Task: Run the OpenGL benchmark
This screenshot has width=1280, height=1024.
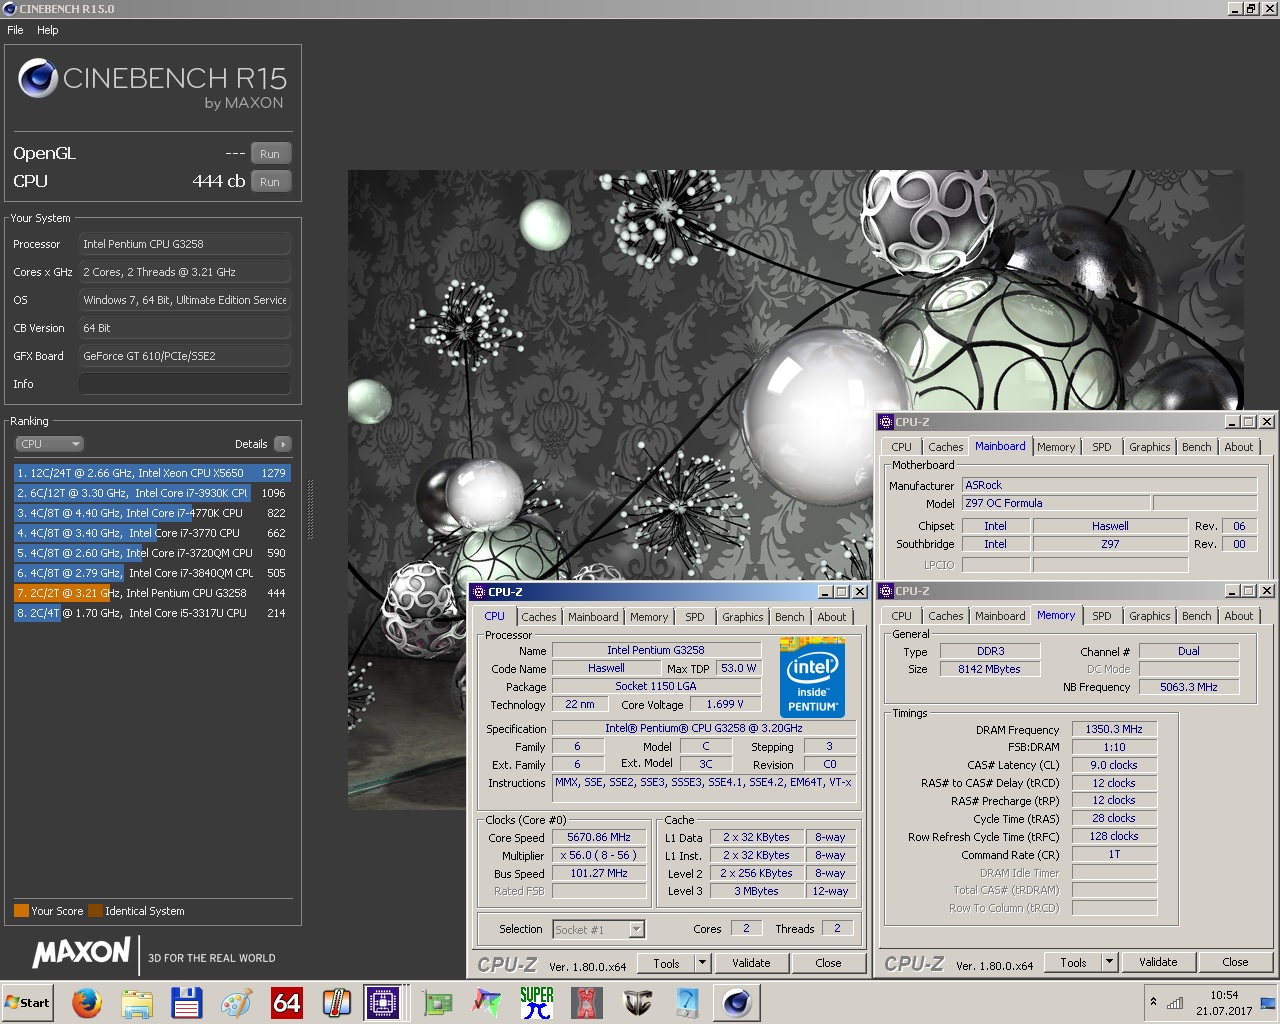Action: tap(270, 154)
